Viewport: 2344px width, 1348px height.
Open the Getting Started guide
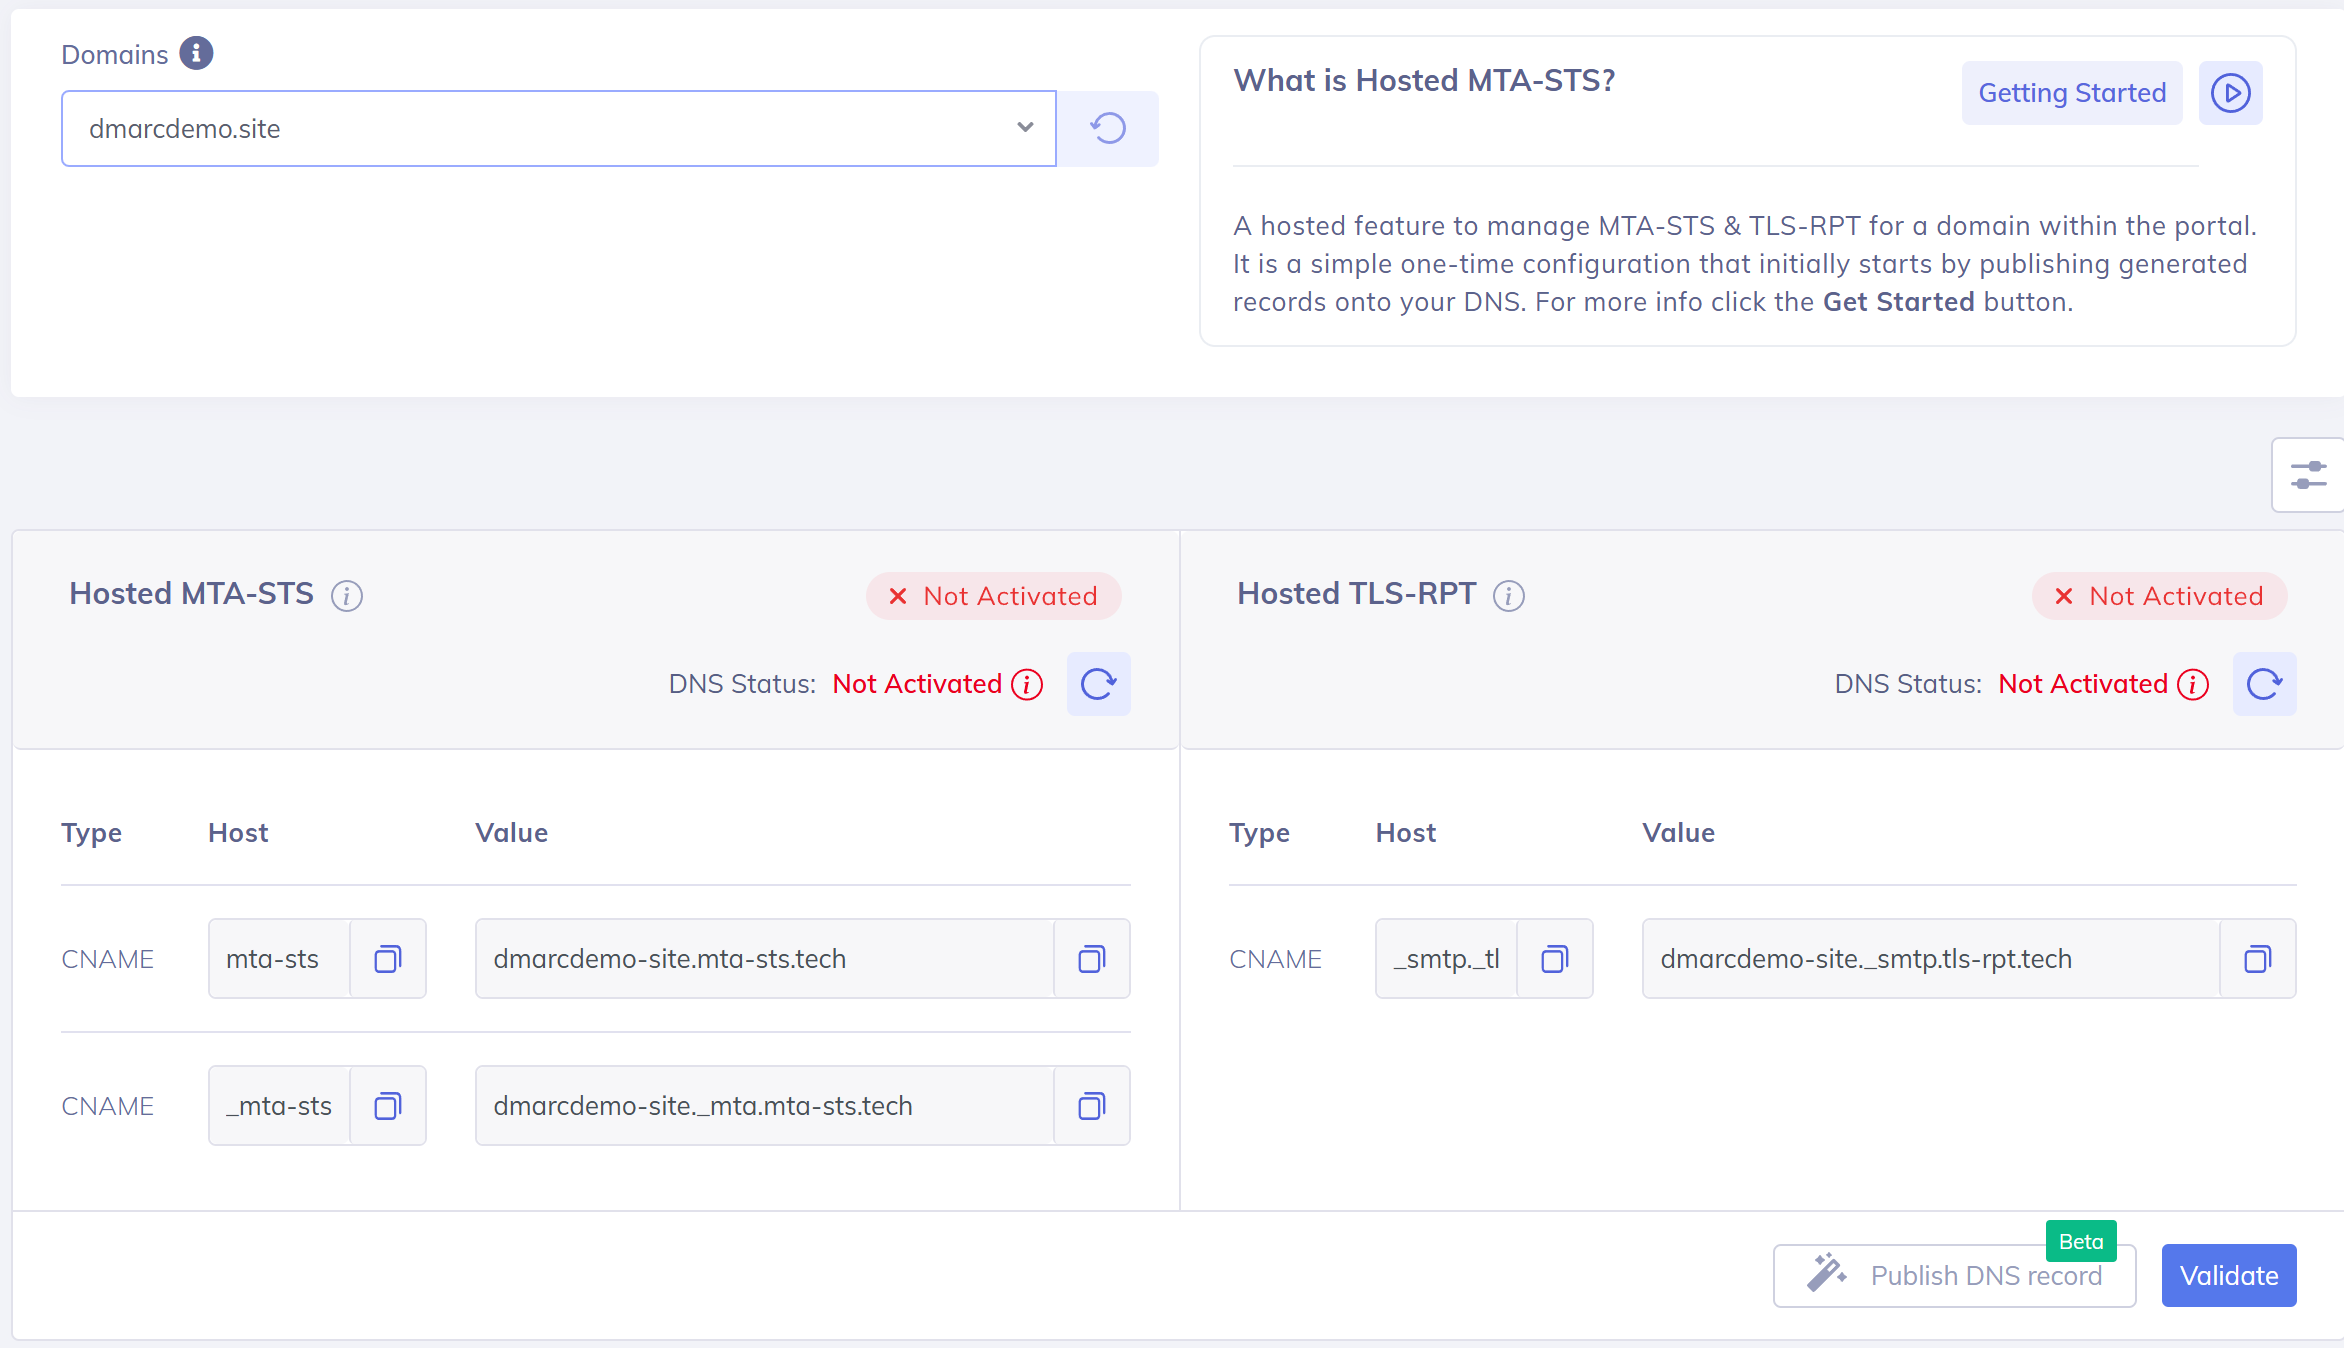[x=2071, y=93]
